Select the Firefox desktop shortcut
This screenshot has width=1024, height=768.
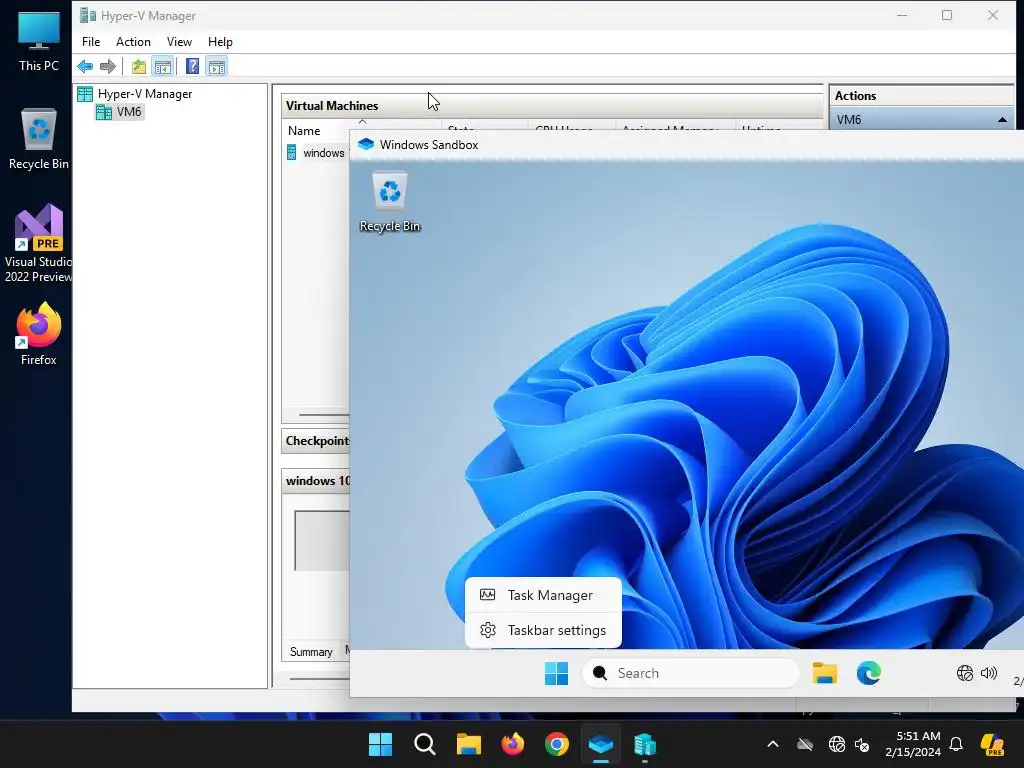pyautogui.click(x=39, y=334)
